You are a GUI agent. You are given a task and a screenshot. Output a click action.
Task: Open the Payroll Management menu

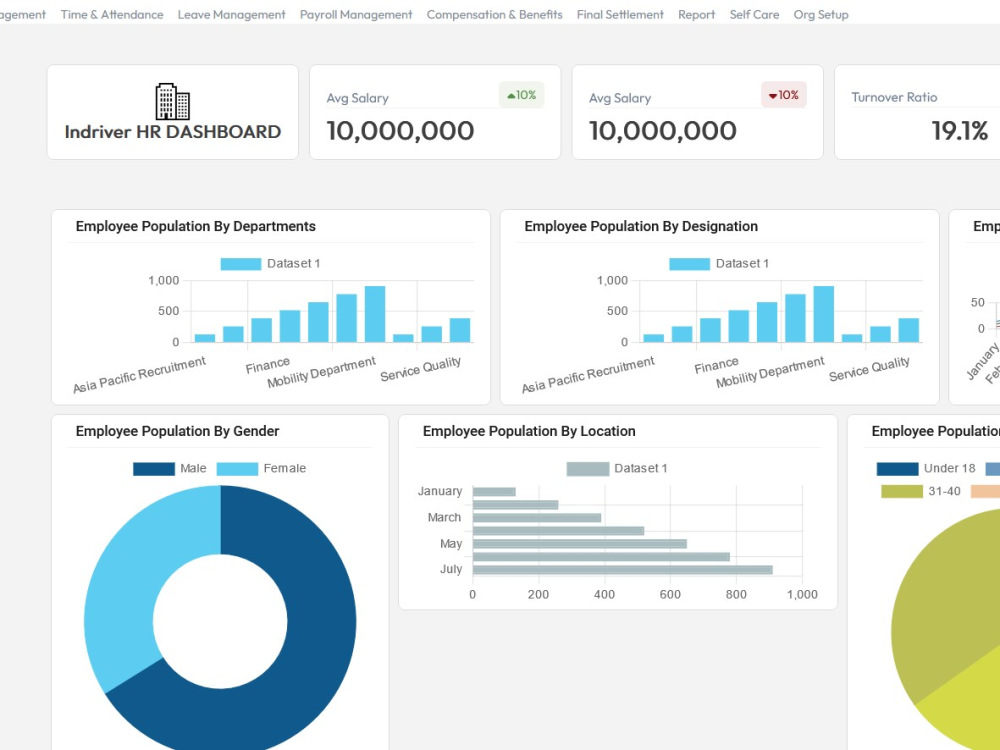pyautogui.click(x=356, y=15)
